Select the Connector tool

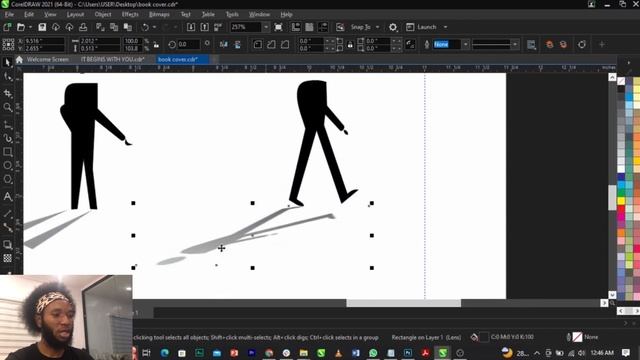(x=7, y=227)
